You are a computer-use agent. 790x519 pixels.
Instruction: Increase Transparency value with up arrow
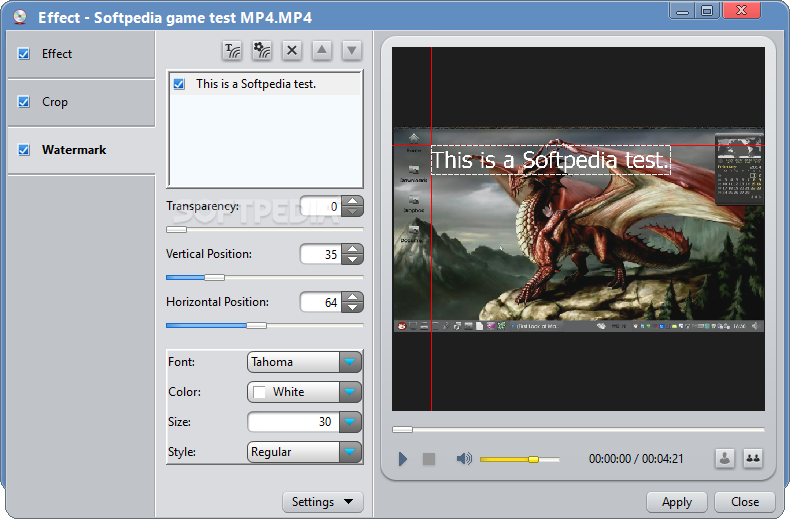click(352, 201)
